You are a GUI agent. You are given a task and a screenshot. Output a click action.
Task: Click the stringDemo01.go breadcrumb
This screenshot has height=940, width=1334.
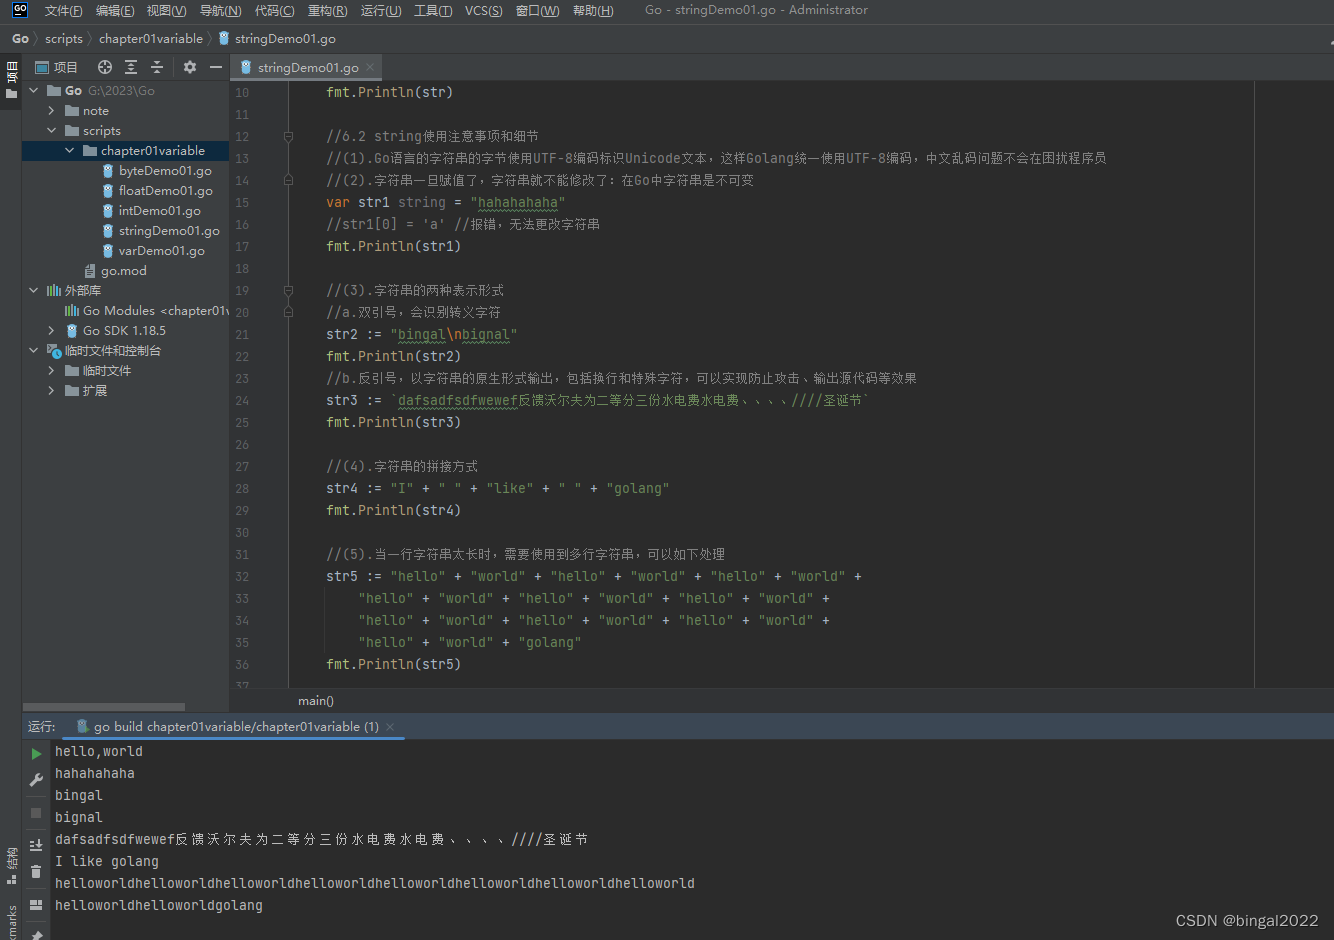pos(278,39)
